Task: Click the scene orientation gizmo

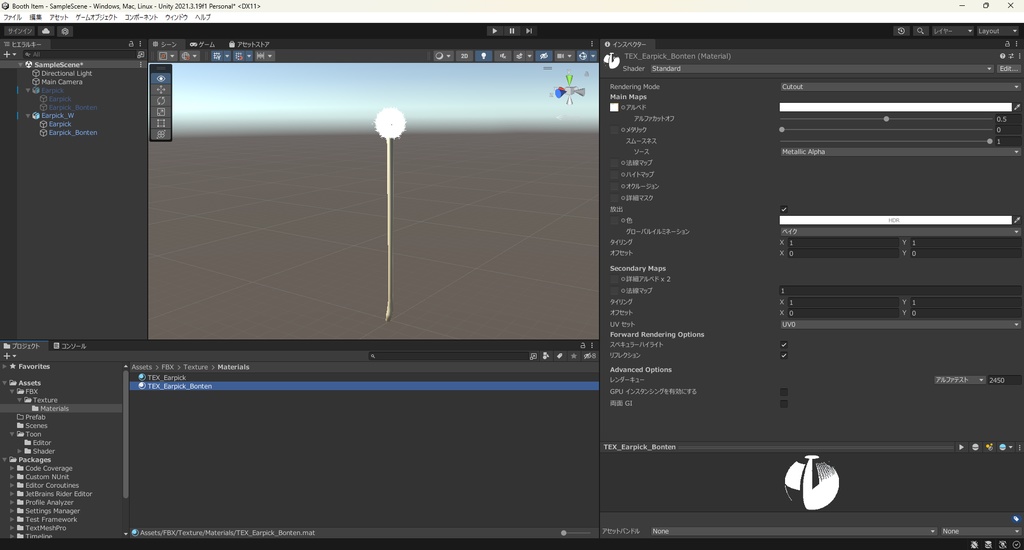Action: pos(569,89)
